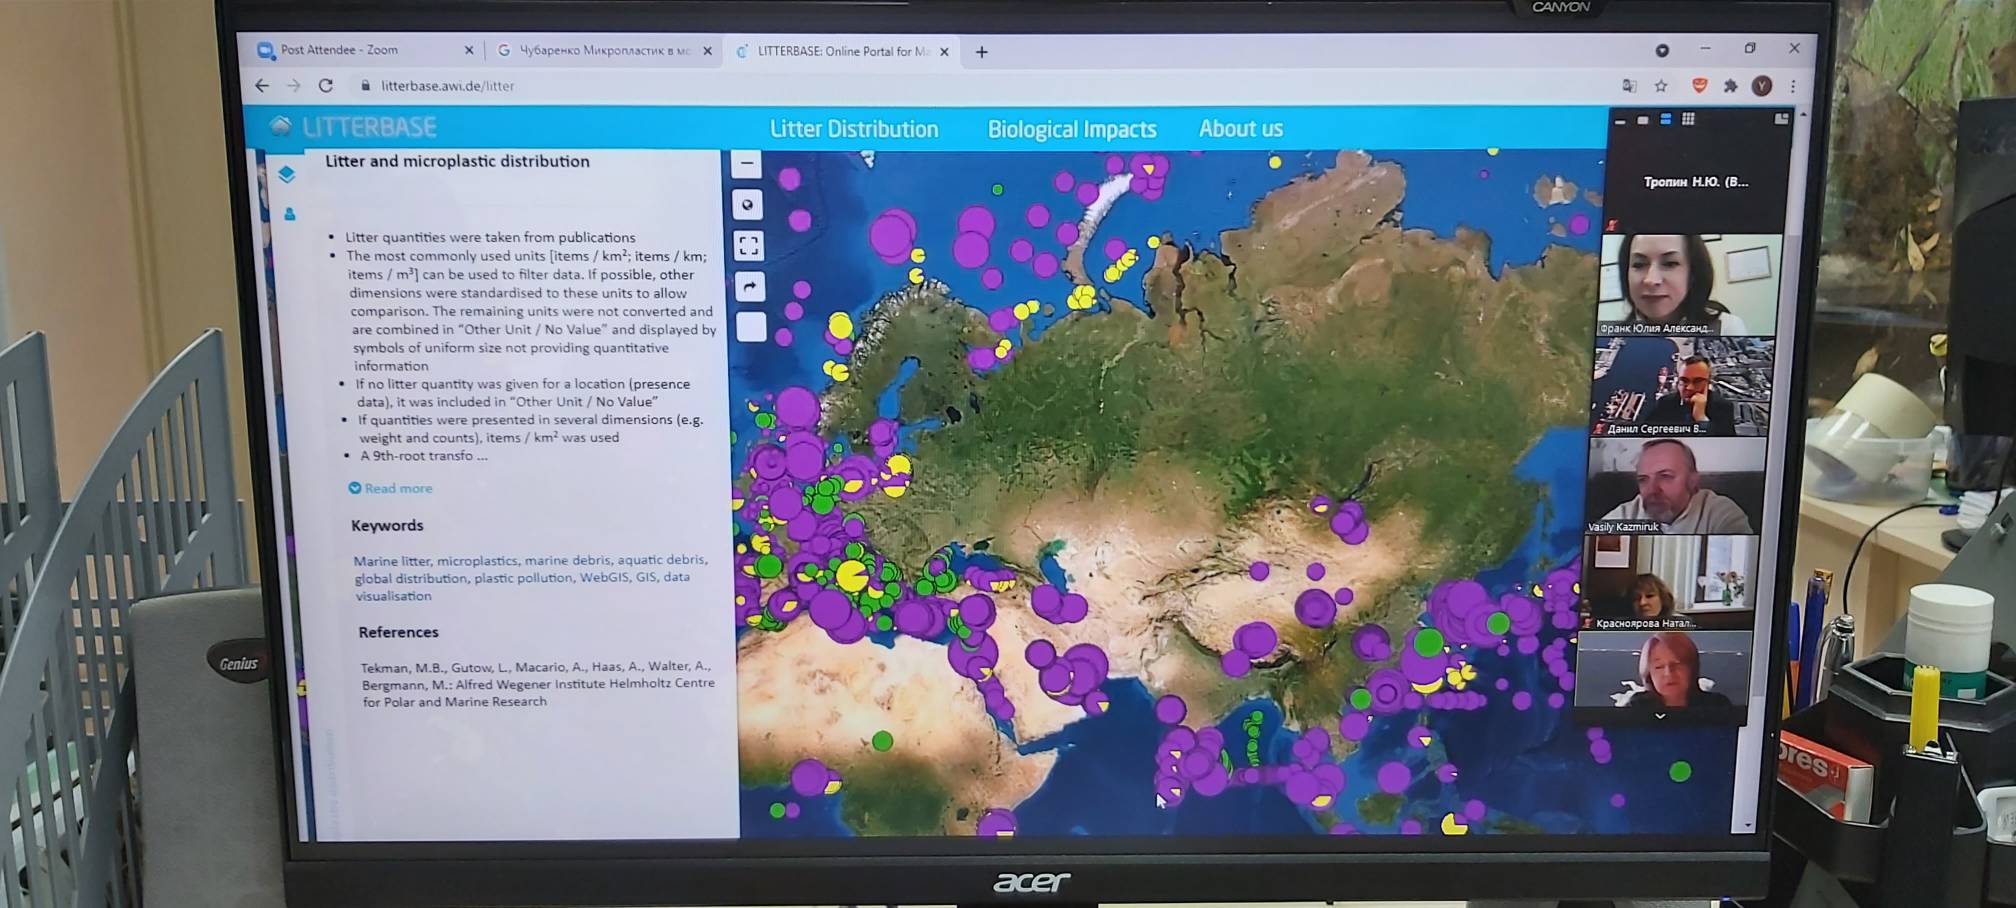
Task: Click the translate page icon
Action: (x=1629, y=86)
